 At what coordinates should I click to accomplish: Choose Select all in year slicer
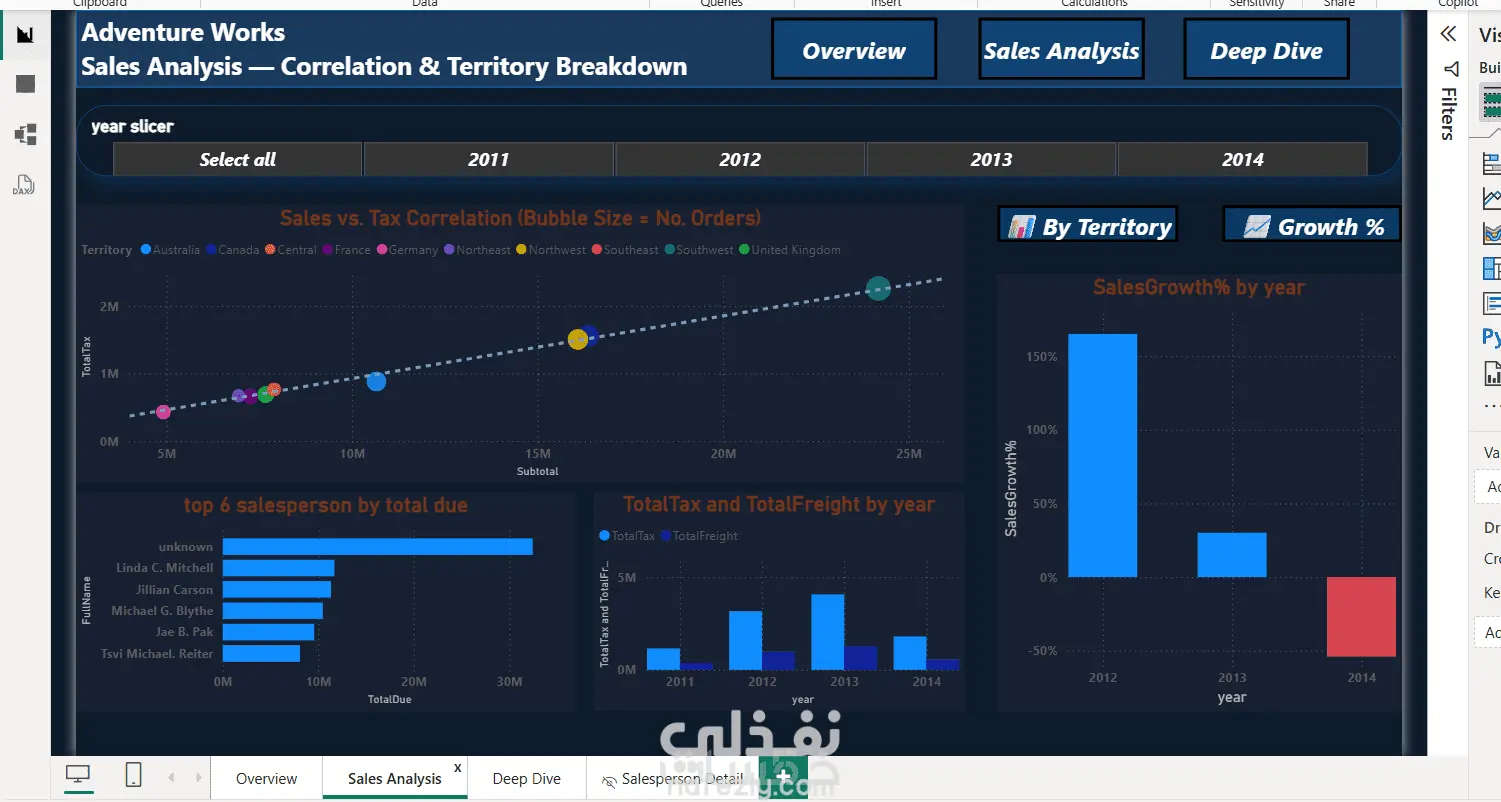coord(238,159)
